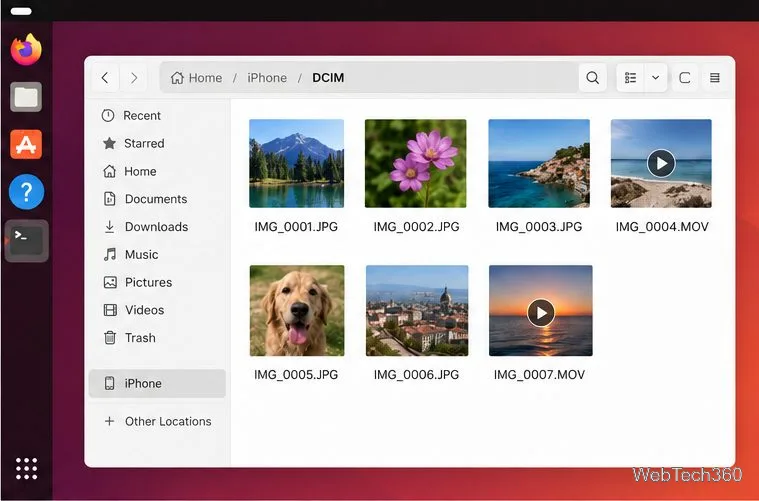Viewport: 759px width, 501px height.
Task: Open Starred in the sidebar
Action: [157, 143]
